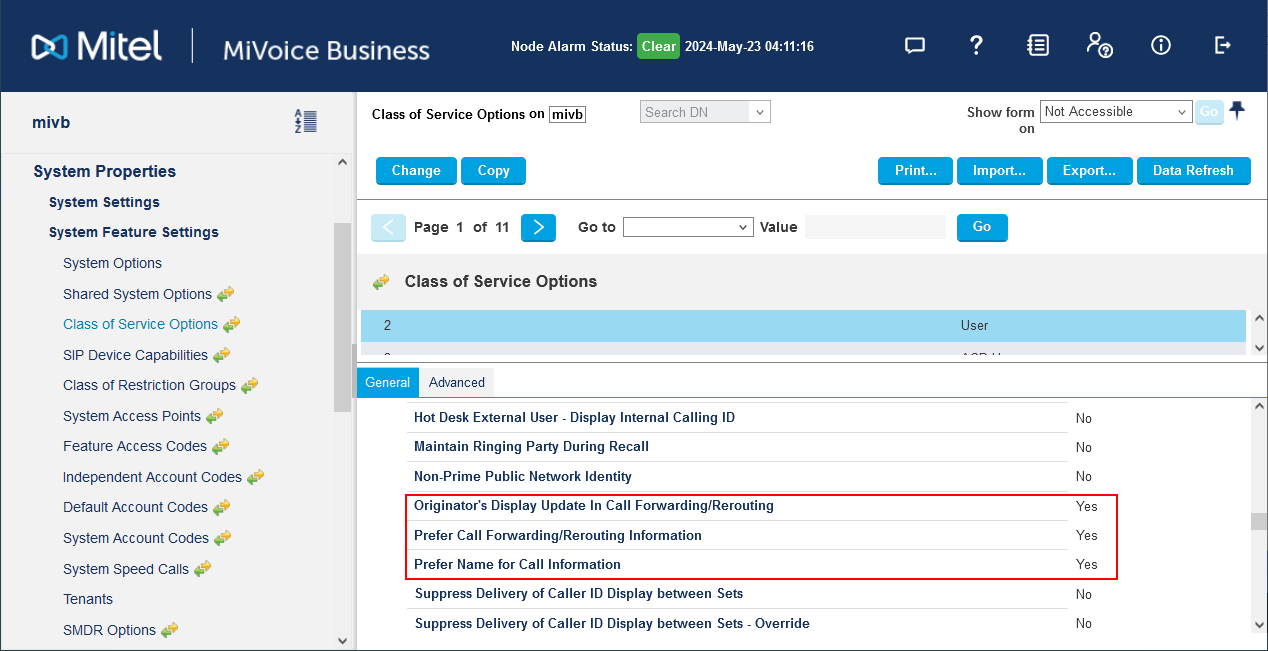Click the user help person icon

(1098, 45)
